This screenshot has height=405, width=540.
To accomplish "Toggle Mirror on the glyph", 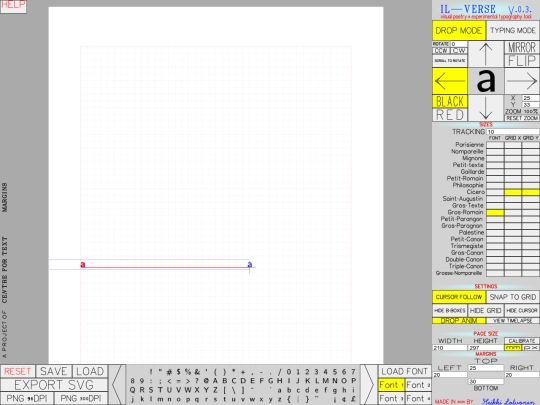I will click(522, 47).
